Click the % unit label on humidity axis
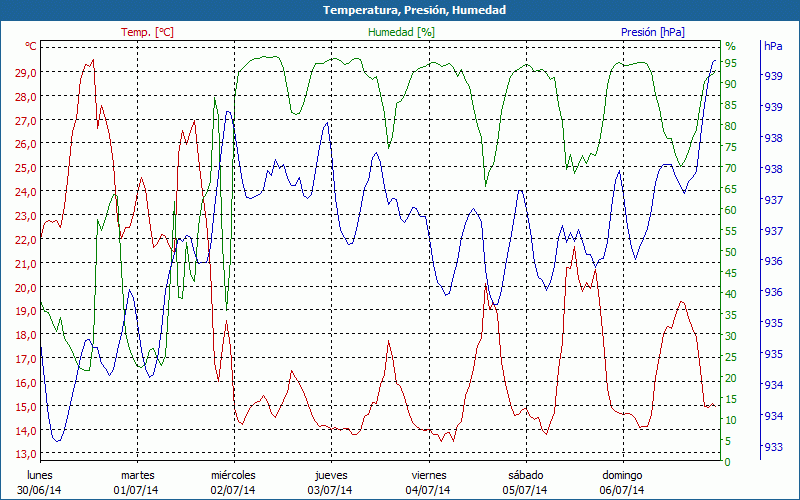This screenshot has height=500, width=800. tap(730, 46)
